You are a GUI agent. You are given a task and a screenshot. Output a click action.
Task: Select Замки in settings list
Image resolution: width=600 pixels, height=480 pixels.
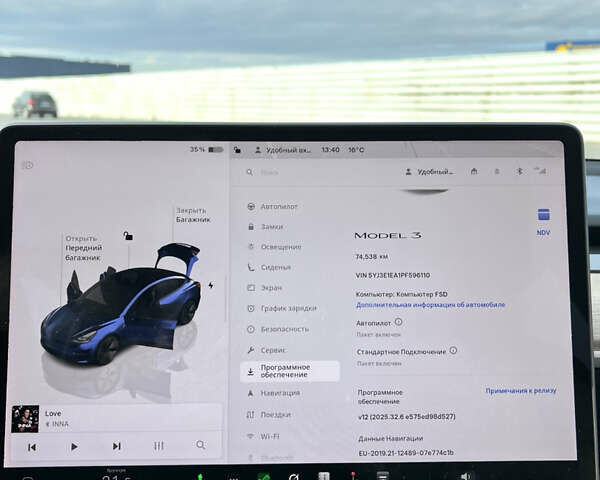[272, 227]
